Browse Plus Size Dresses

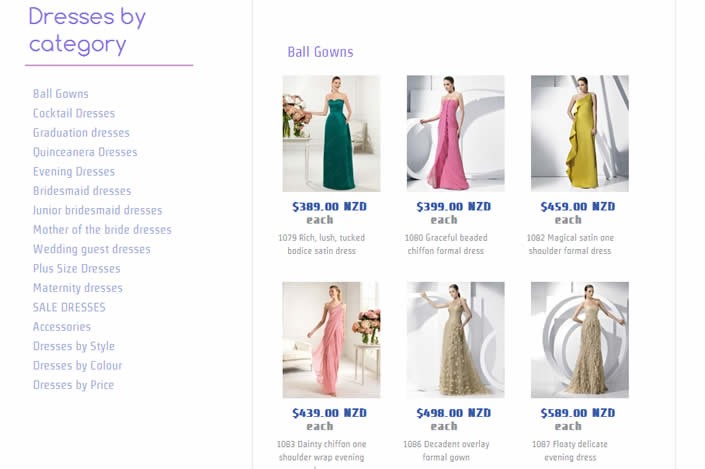[x=77, y=268]
